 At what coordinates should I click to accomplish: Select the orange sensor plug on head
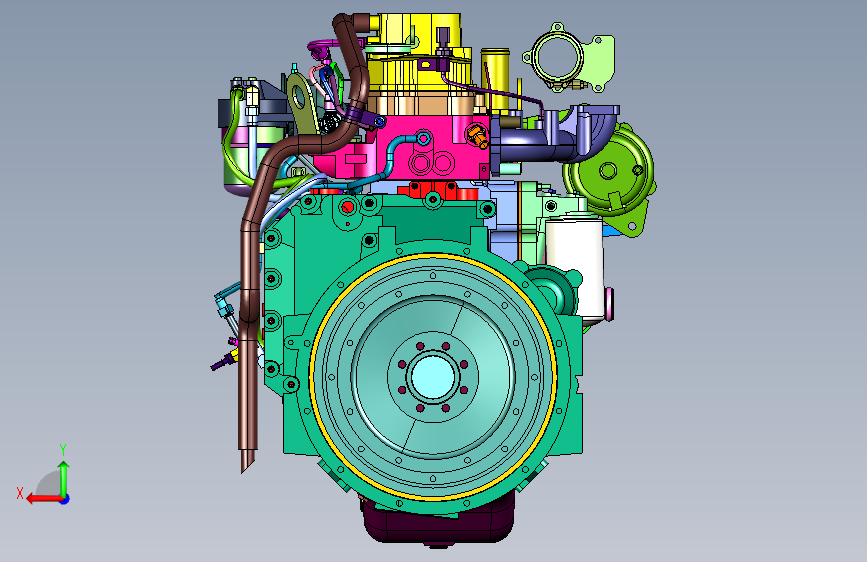pyautogui.click(x=477, y=136)
